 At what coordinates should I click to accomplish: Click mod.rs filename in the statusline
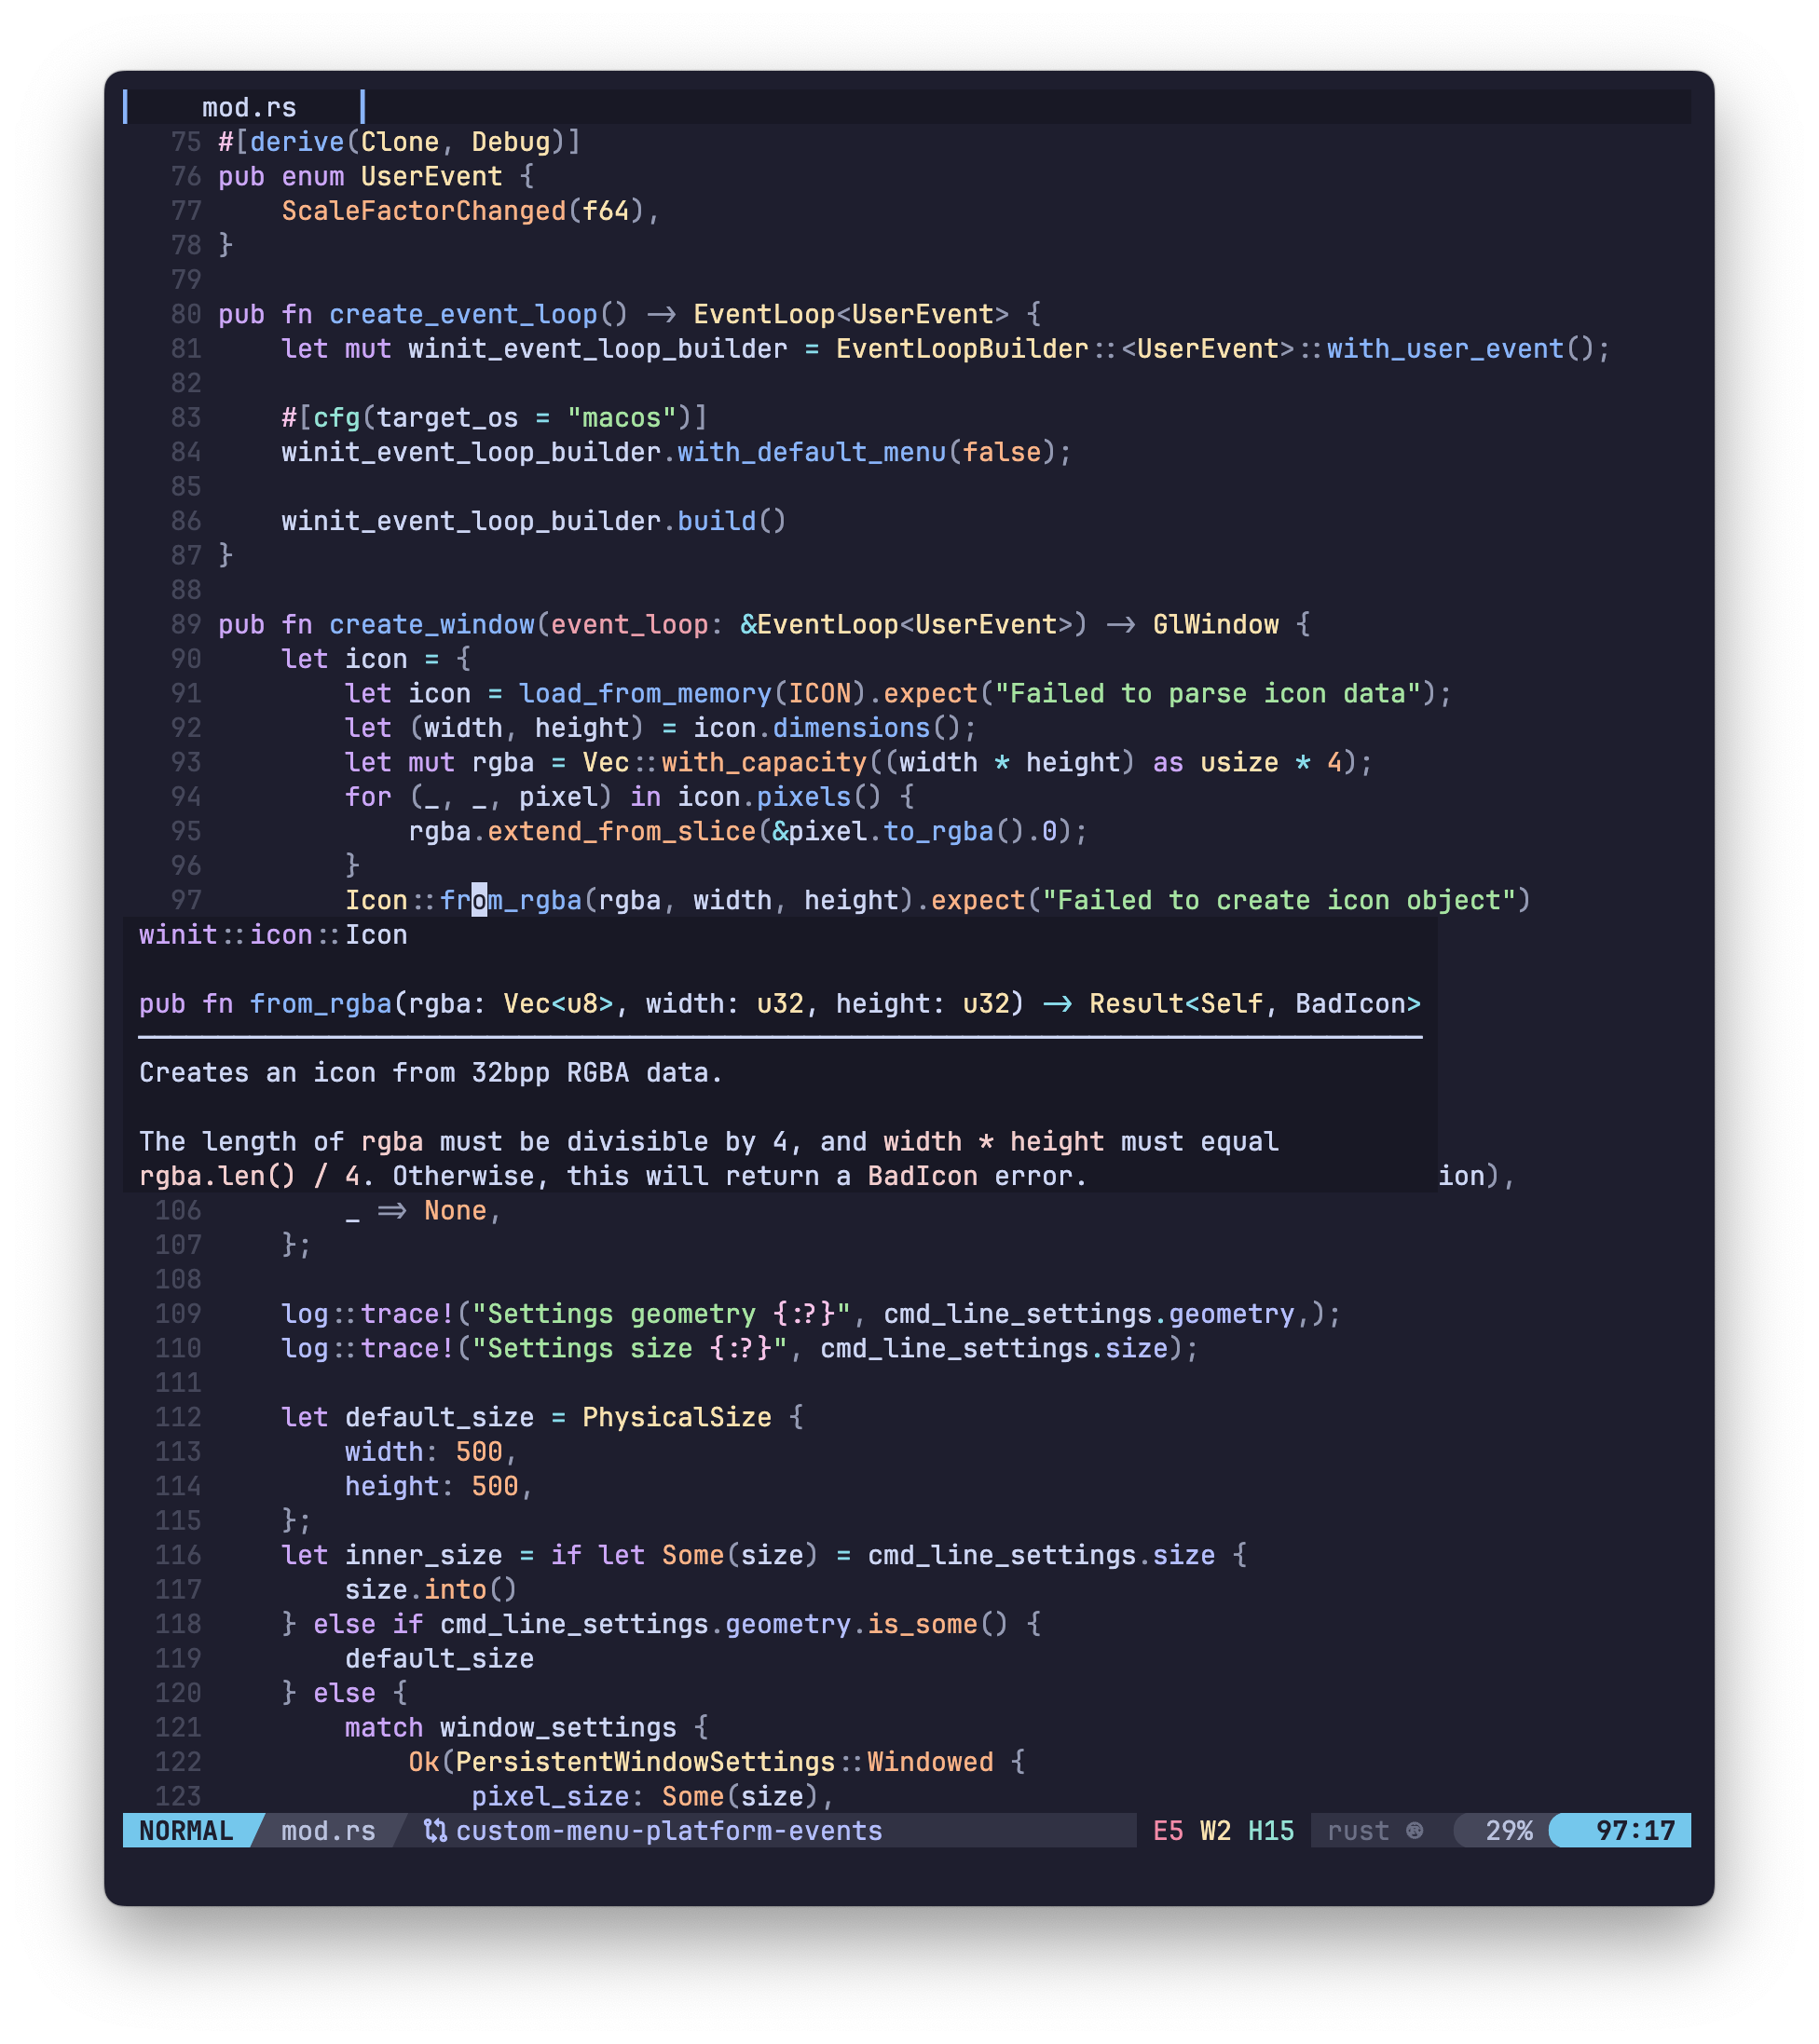[x=328, y=1830]
